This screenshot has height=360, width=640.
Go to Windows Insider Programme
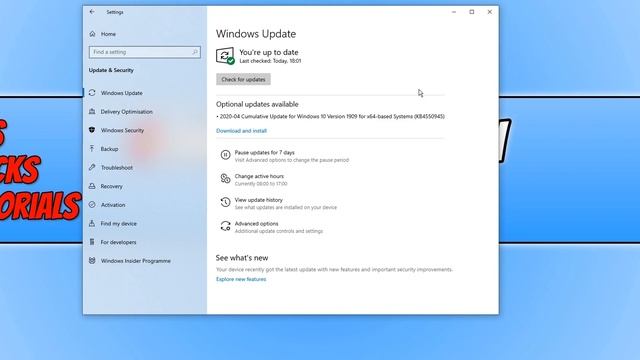pyautogui.click(x=136, y=261)
